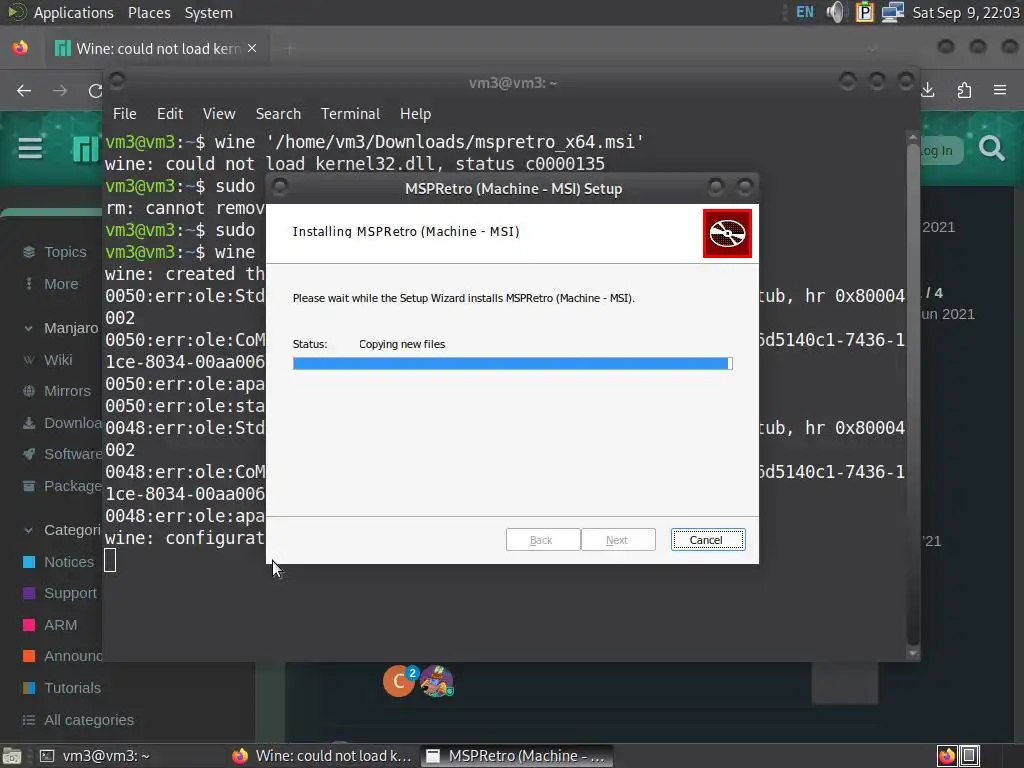
Task: Open the Wiki link in forum sidebar
Action: [49, 360]
